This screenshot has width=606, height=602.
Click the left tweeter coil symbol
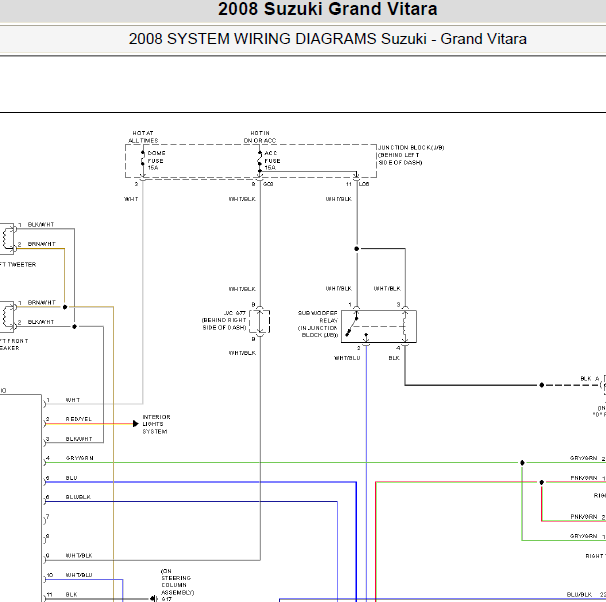(x=7, y=238)
